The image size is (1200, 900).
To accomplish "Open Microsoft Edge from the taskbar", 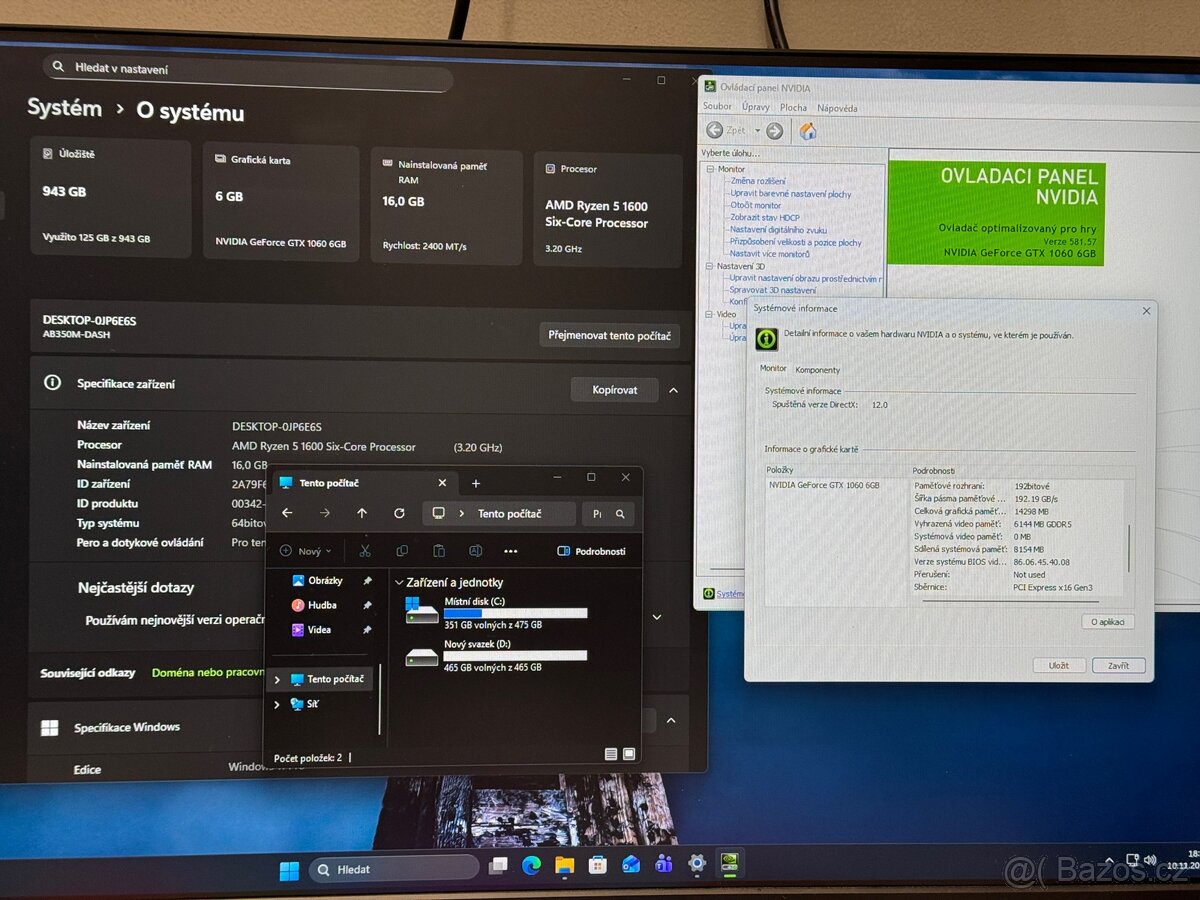I will point(531,865).
